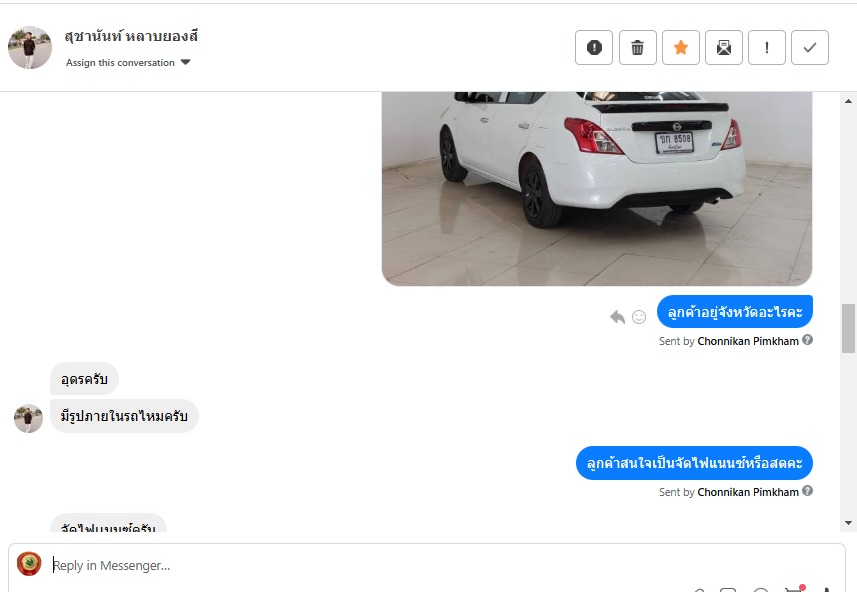857x592 pixels.
Task: Mark the conversation as unread with the envelope icon
Action: pos(724,48)
